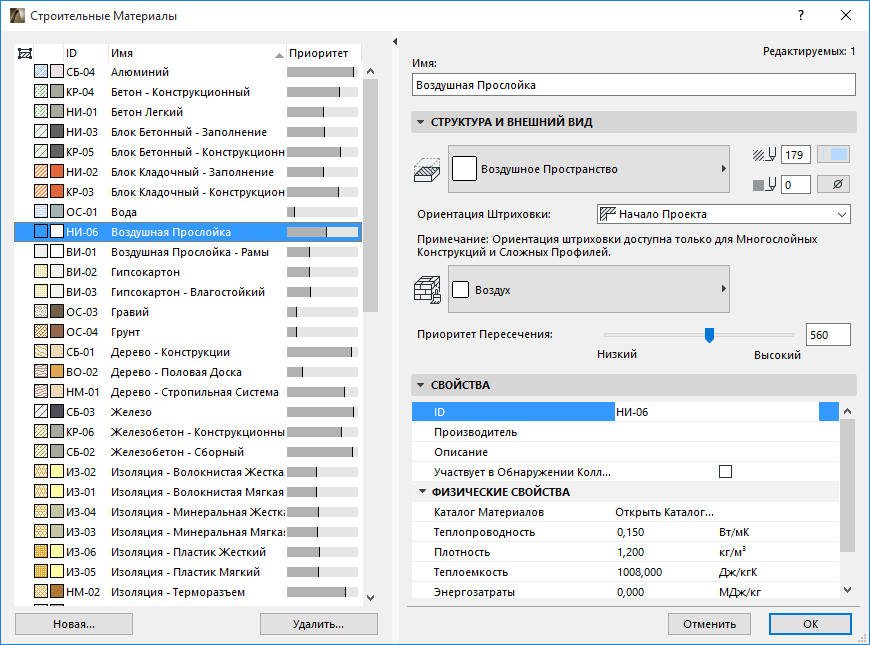Select the Гипсокартон - Влагостойкий row
Viewport: 870px width, 645px height.
[x=188, y=291]
